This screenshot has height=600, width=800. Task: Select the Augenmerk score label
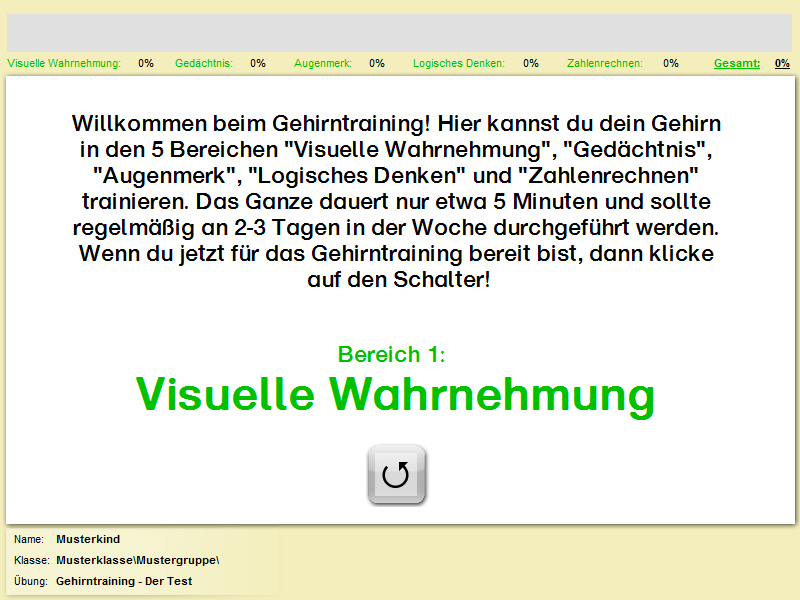tap(322, 63)
